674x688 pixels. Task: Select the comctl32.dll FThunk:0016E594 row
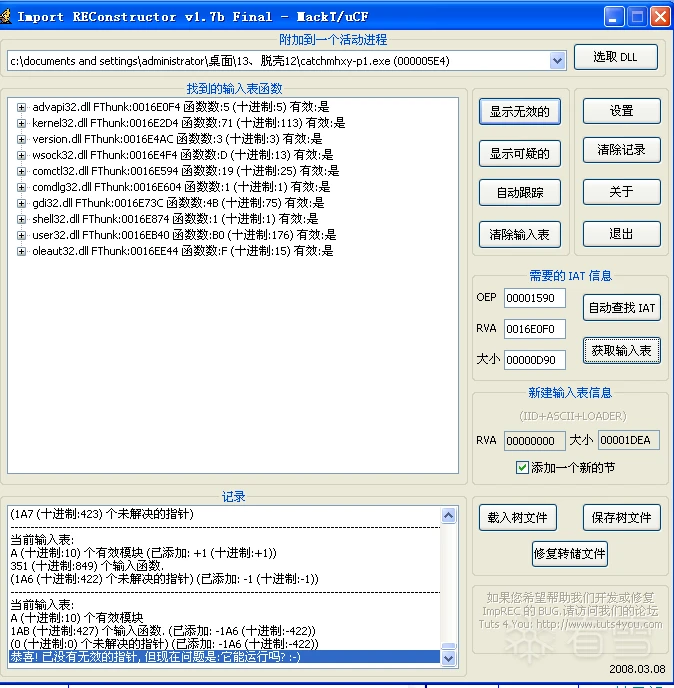[x=186, y=171]
